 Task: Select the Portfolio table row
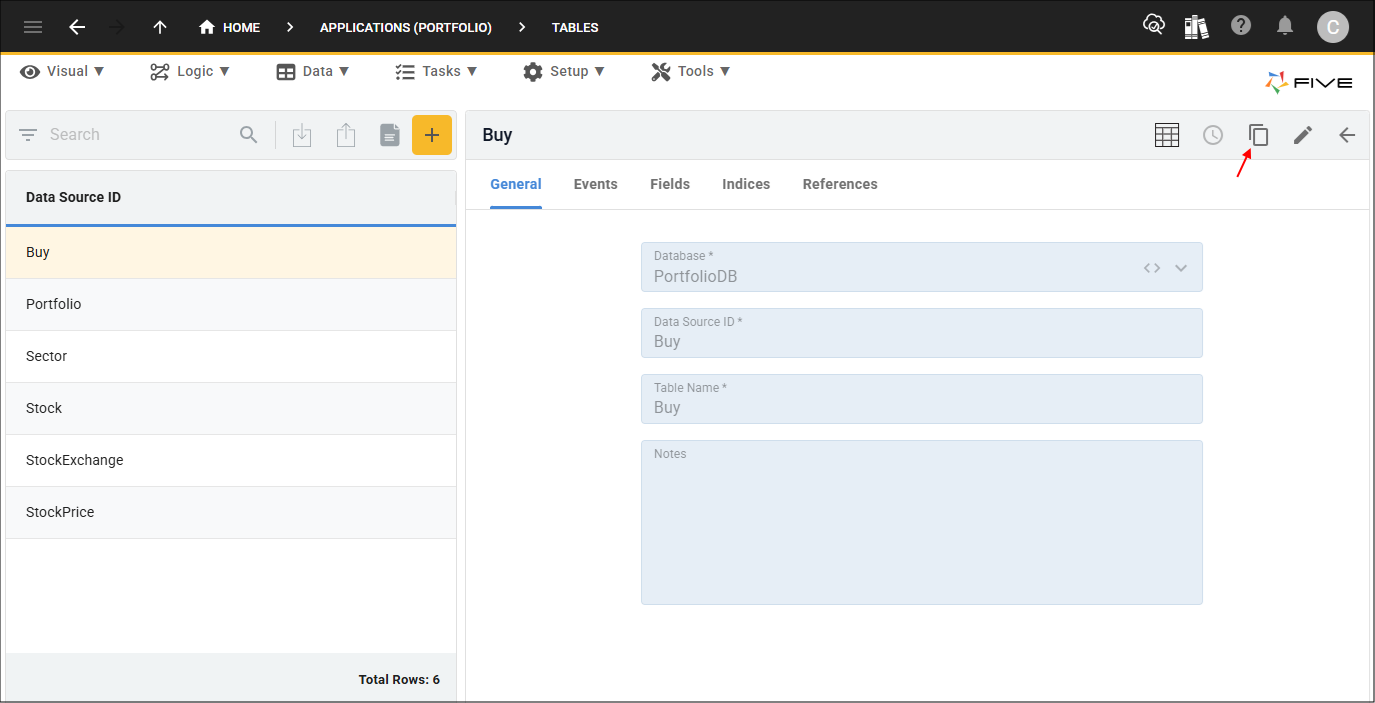click(x=231, y=304)
